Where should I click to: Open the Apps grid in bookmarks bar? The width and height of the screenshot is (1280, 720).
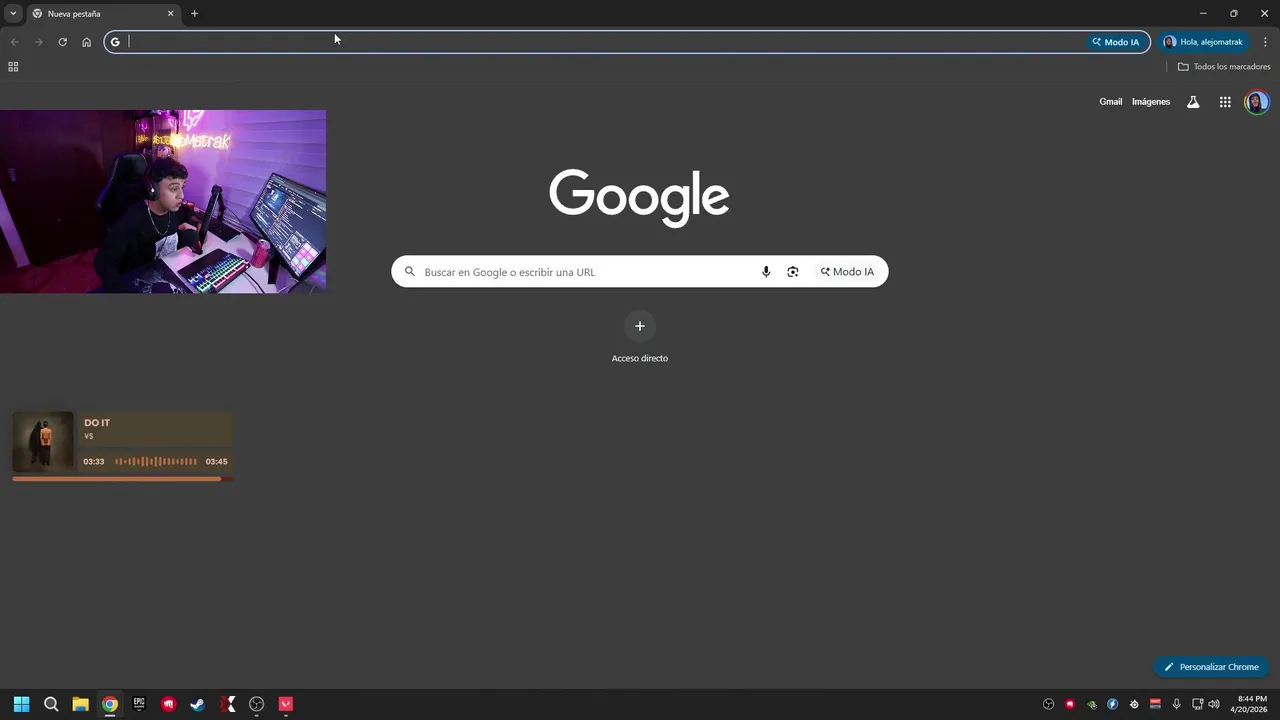tap(13, 67)
